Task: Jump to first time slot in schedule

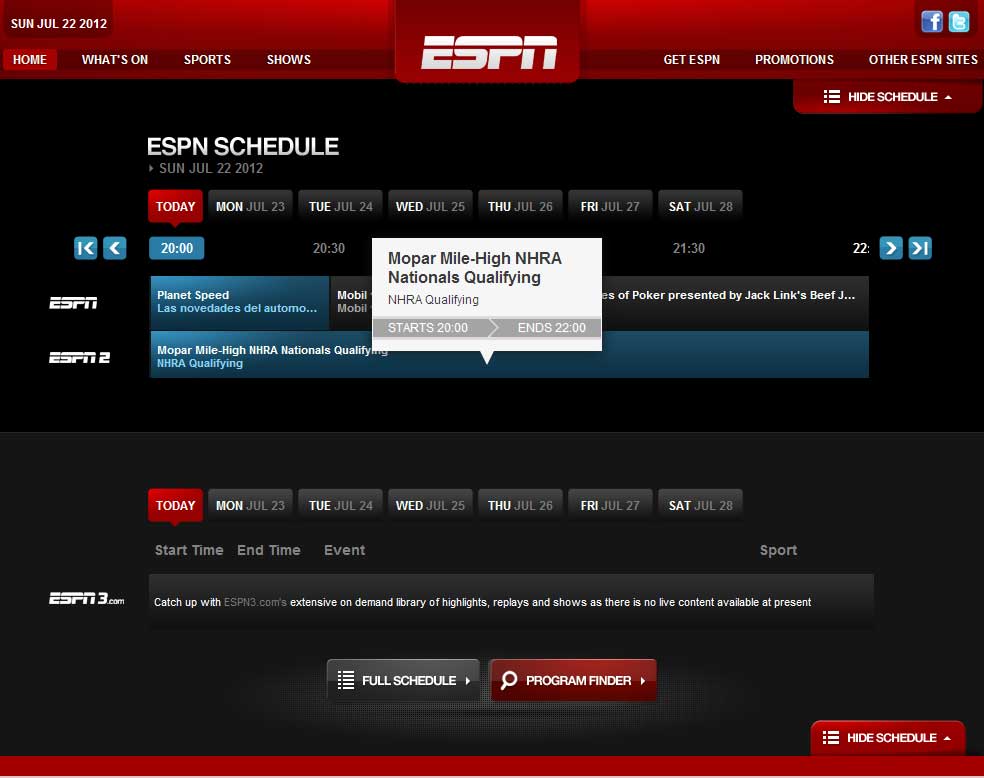Action: (86, 248)
